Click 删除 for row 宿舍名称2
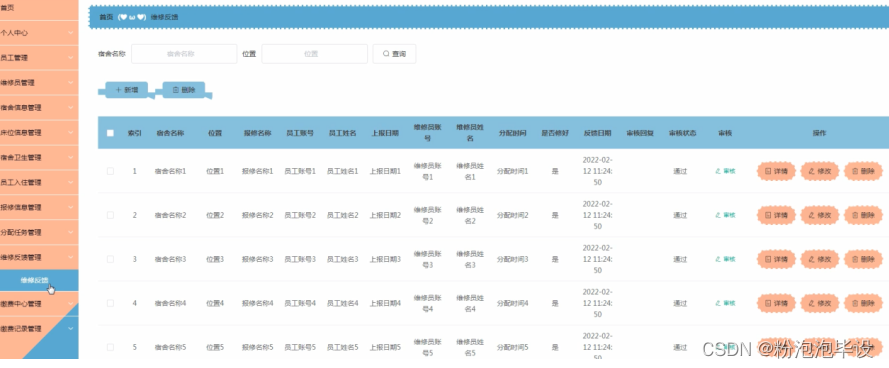Image resolution: width=889 pixels, height=368 pixels. 863,215
